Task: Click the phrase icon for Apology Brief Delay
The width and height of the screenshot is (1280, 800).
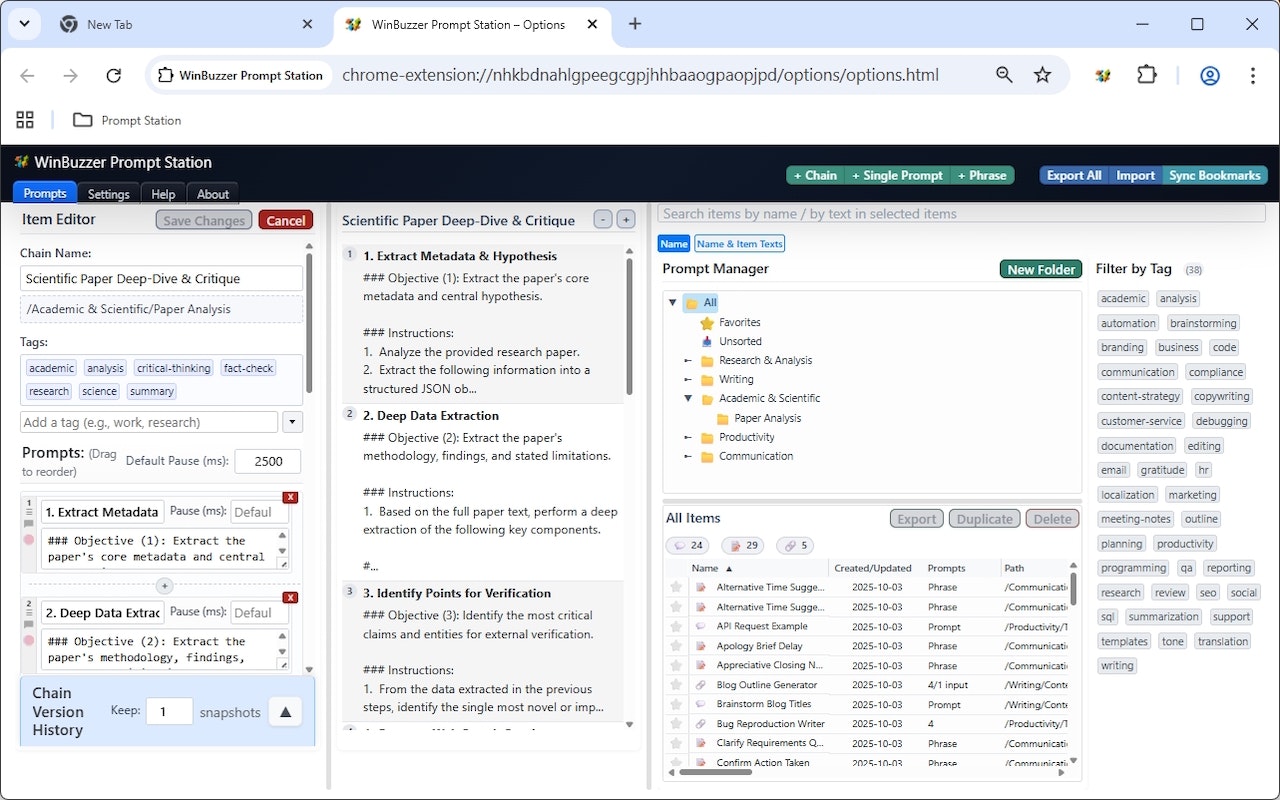Action: 701,646
